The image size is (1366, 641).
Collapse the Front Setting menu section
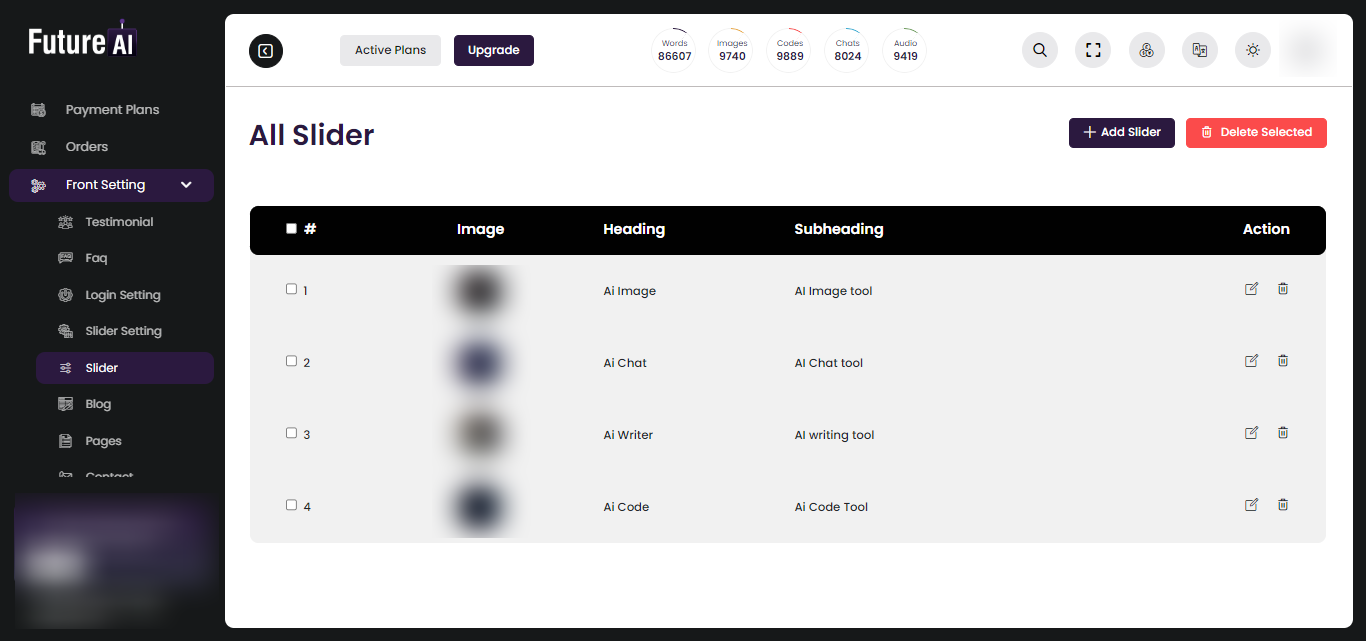[x=186, y=185]
